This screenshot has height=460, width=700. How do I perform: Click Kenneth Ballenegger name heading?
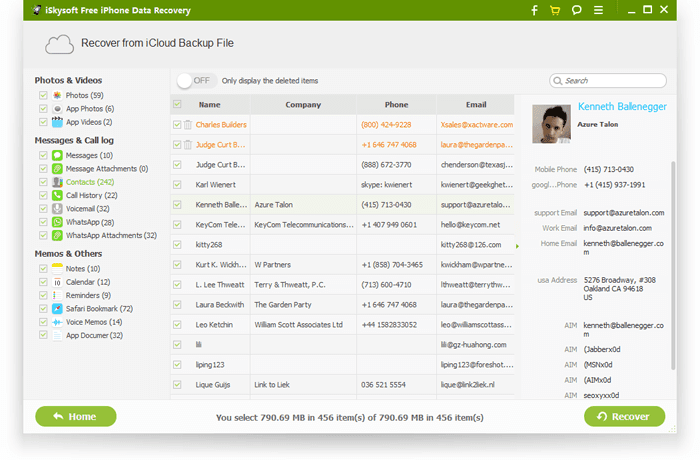[x=622, y=106]
